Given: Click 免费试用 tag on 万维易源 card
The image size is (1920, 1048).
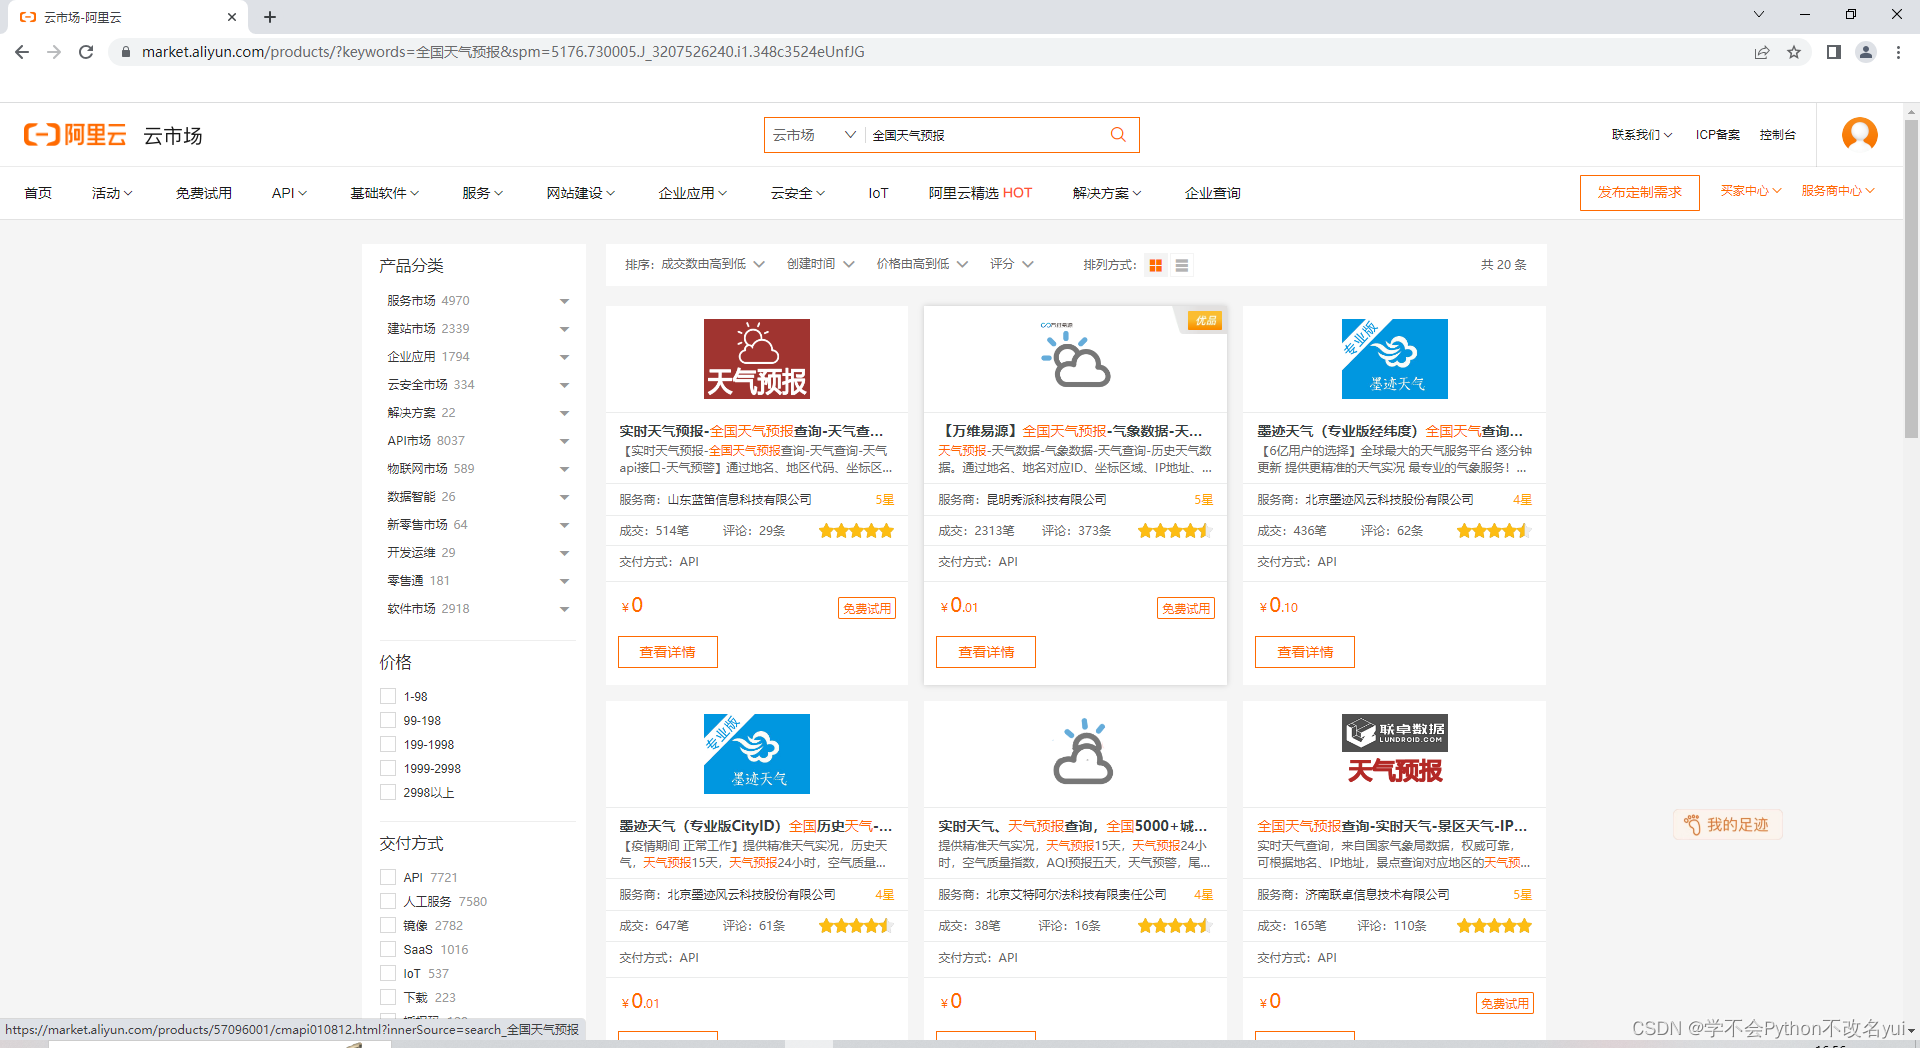Looking at the screenshot, I should pyautogui.click(x=1186, y=608).
